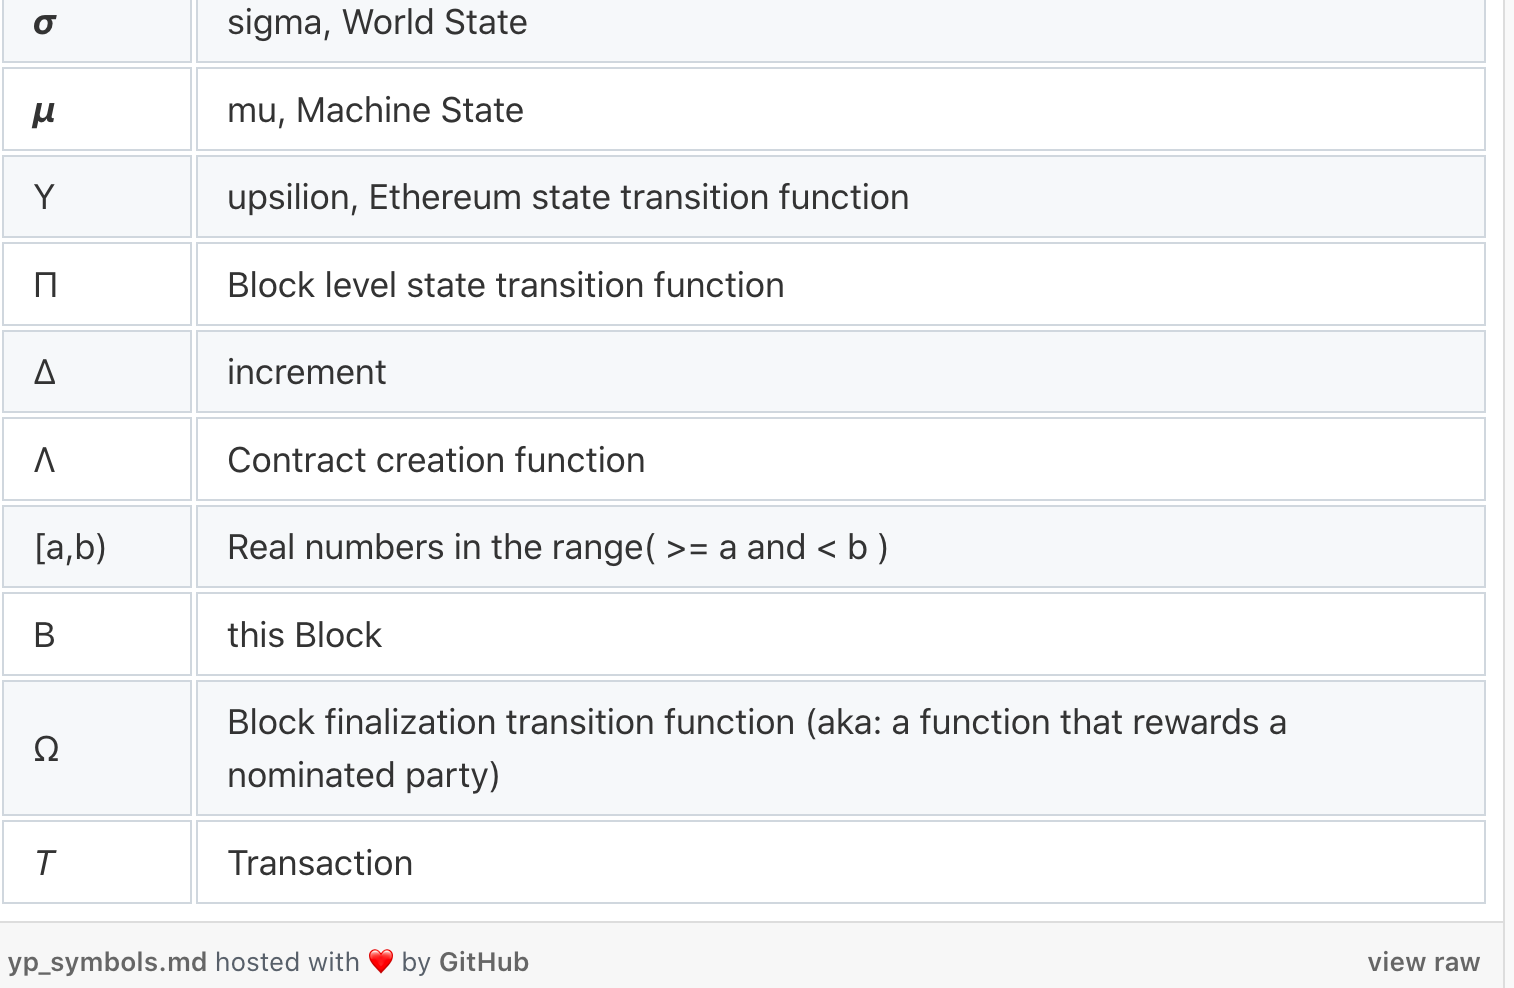The height and width of the screenshot is (988, 1514).
Task: Click the 'Transaction' description cell
Action: point(841,863)
